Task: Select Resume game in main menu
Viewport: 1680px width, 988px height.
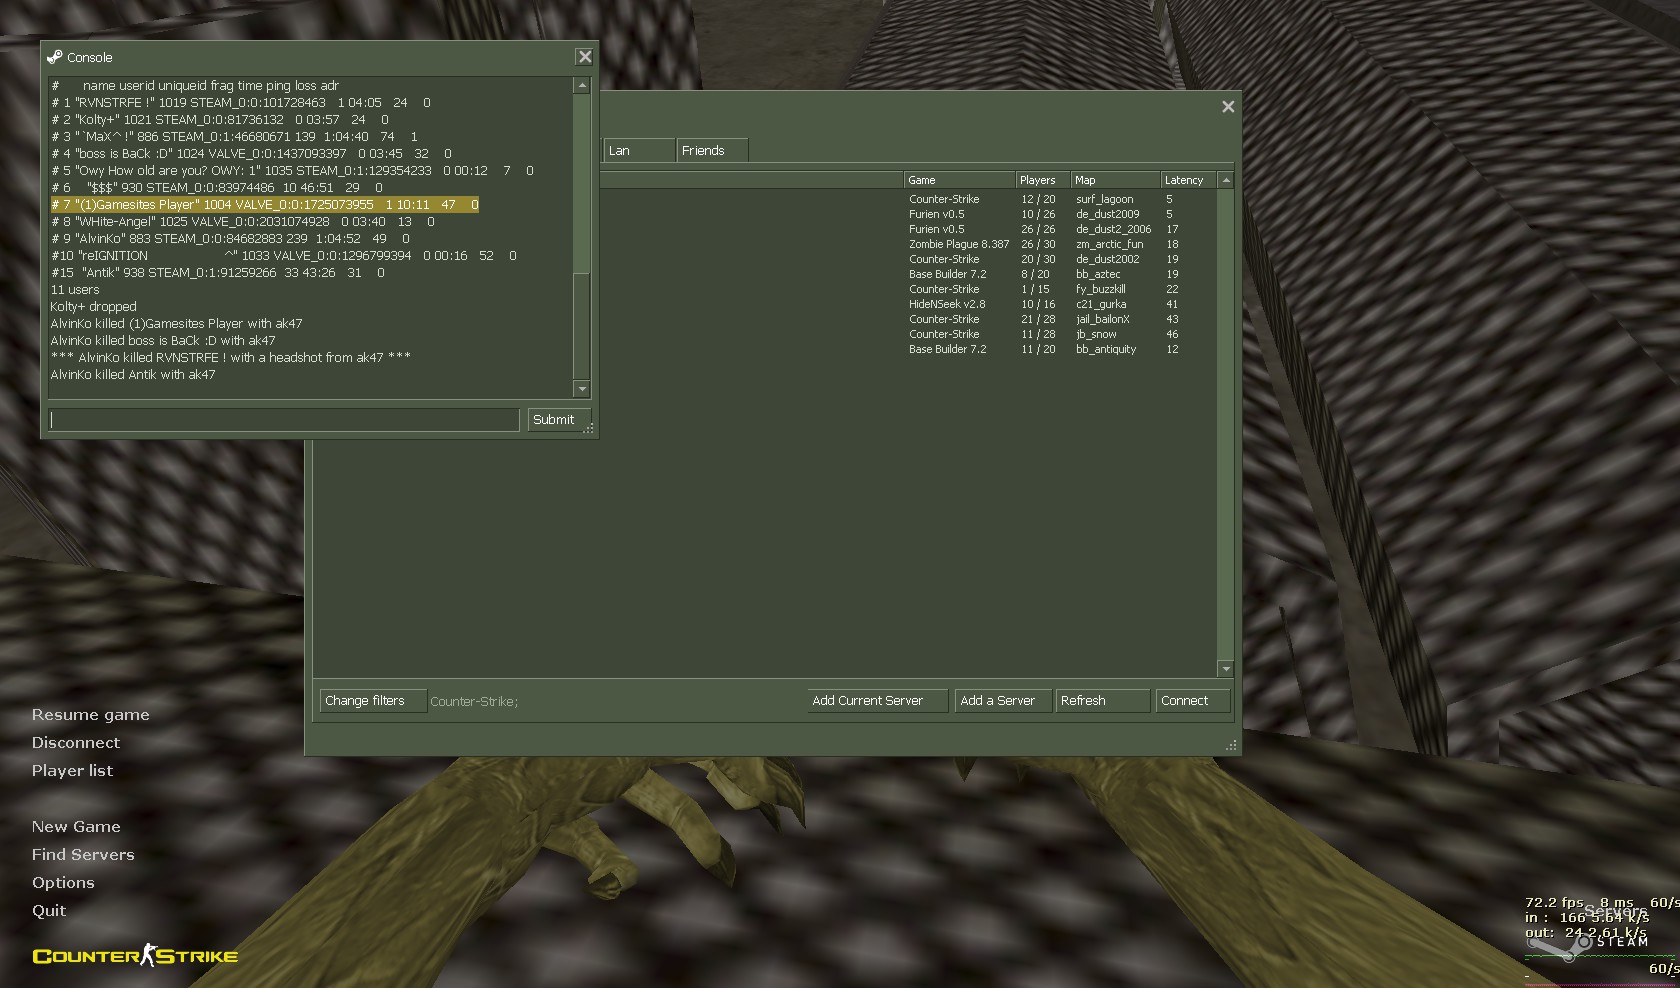Action: (x=90, y=715)
